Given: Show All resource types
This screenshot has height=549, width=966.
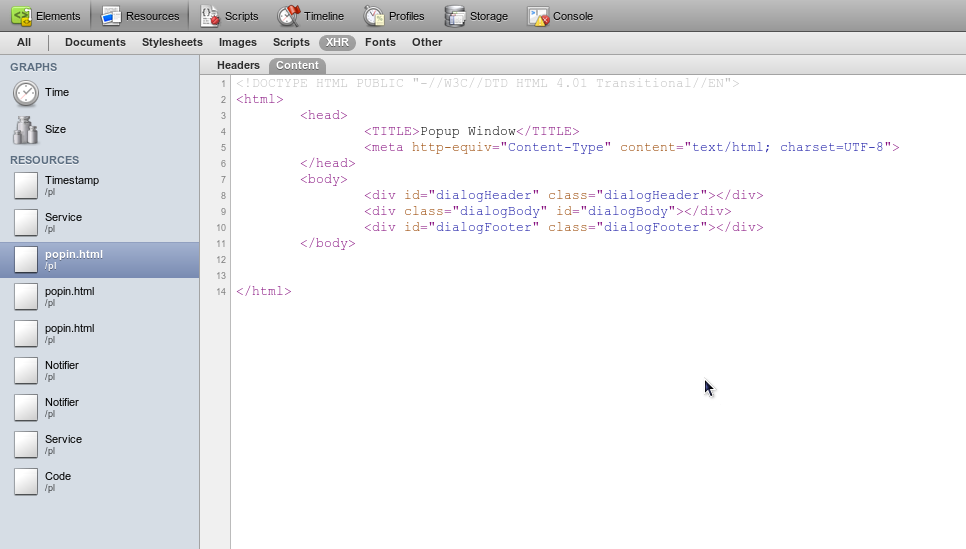Looking at the screenshot, I should click(x=24, y=43).
